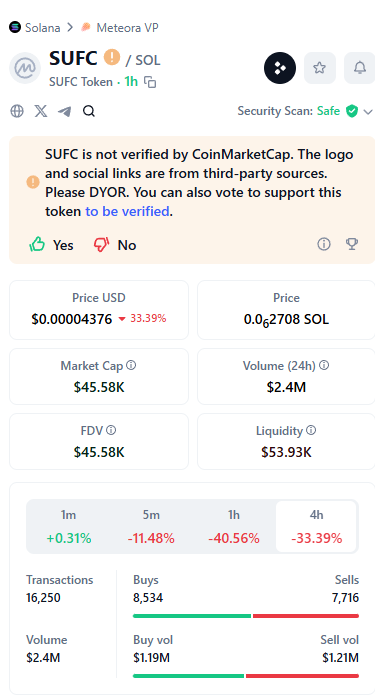Select the 1m timeframe tab
Image resolution: width=375 pixels, height=699 pixels.
point(68,526)
